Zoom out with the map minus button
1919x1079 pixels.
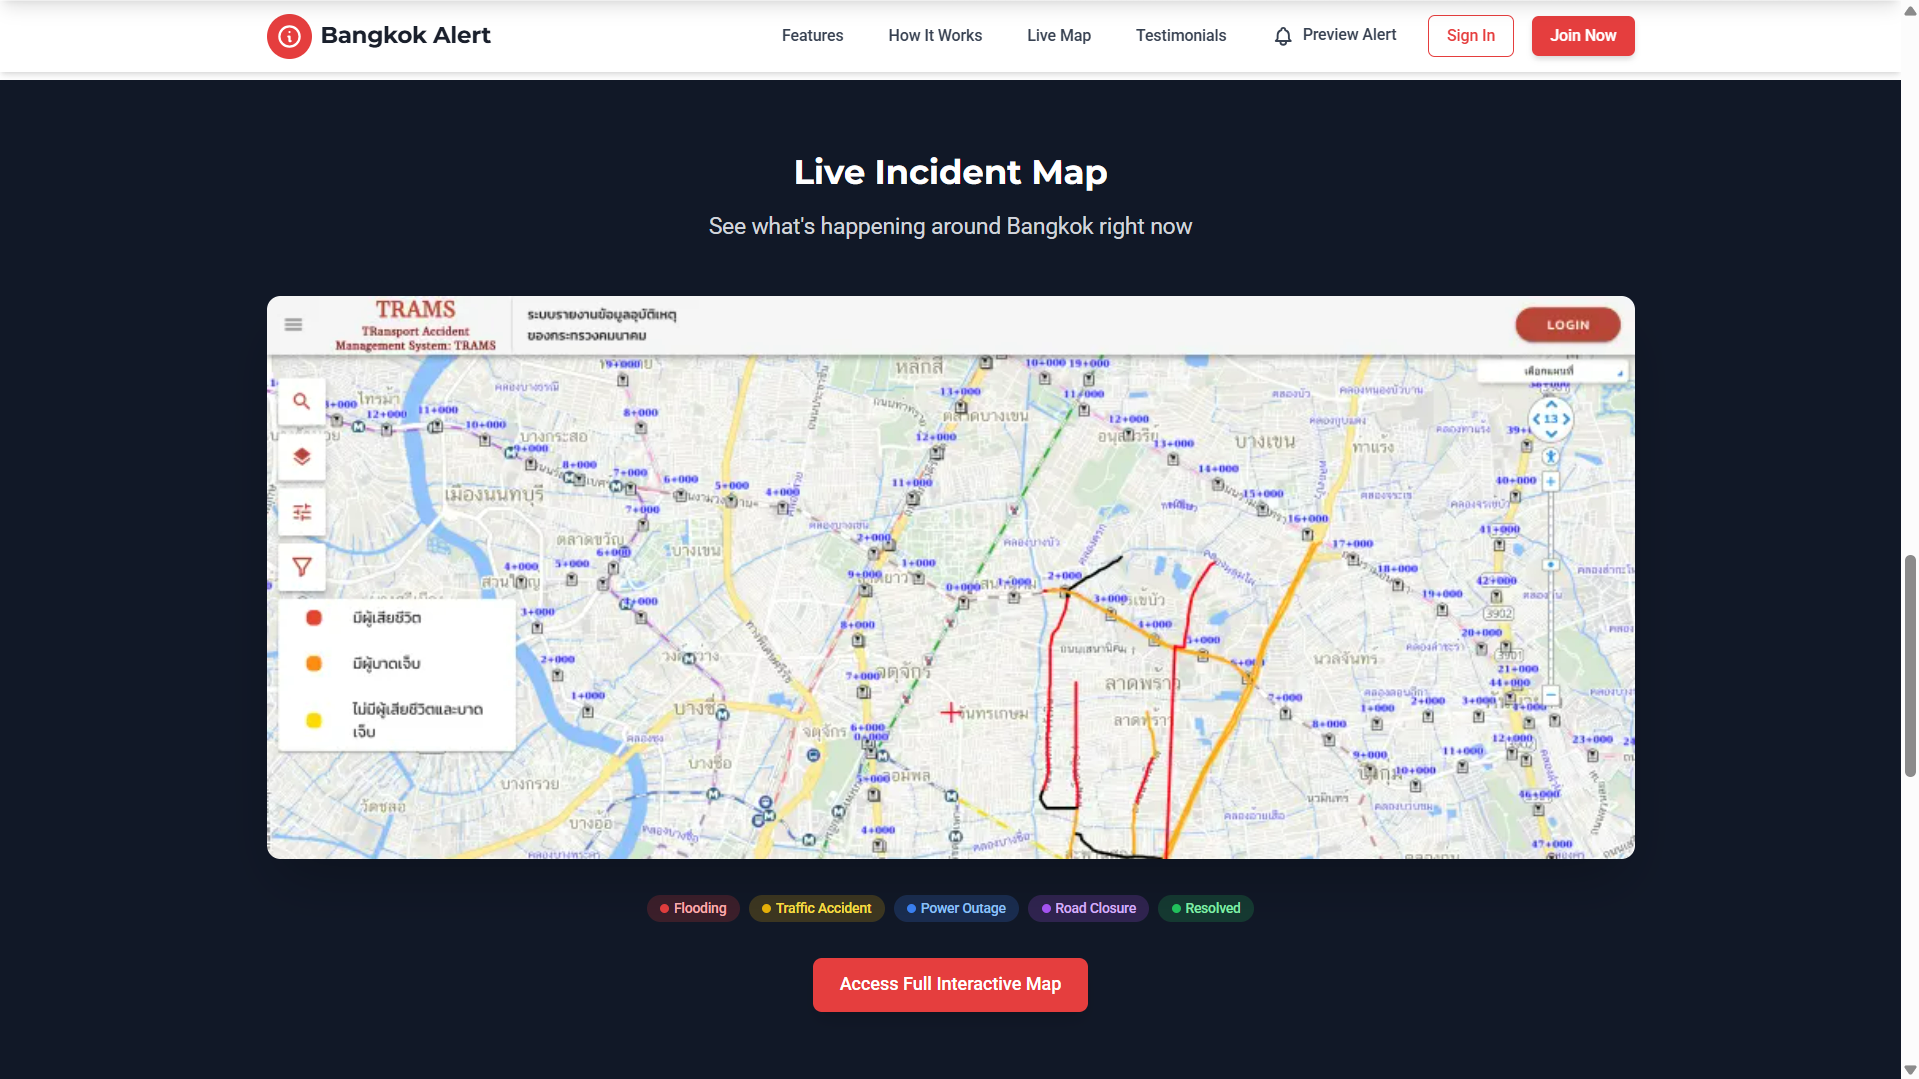click(x=1550, y=694)
